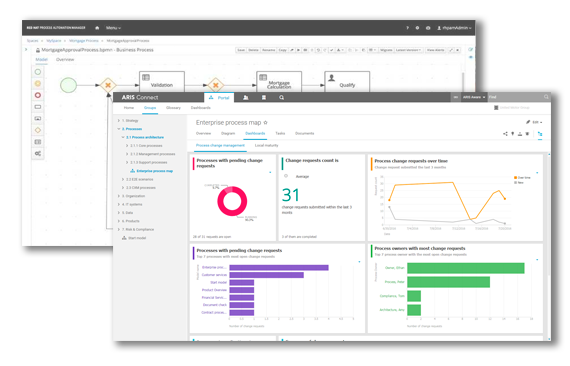
Task: Click the download icon in the fact sheet toolbar
Action: pyautogui.click(x=520, y=134)
